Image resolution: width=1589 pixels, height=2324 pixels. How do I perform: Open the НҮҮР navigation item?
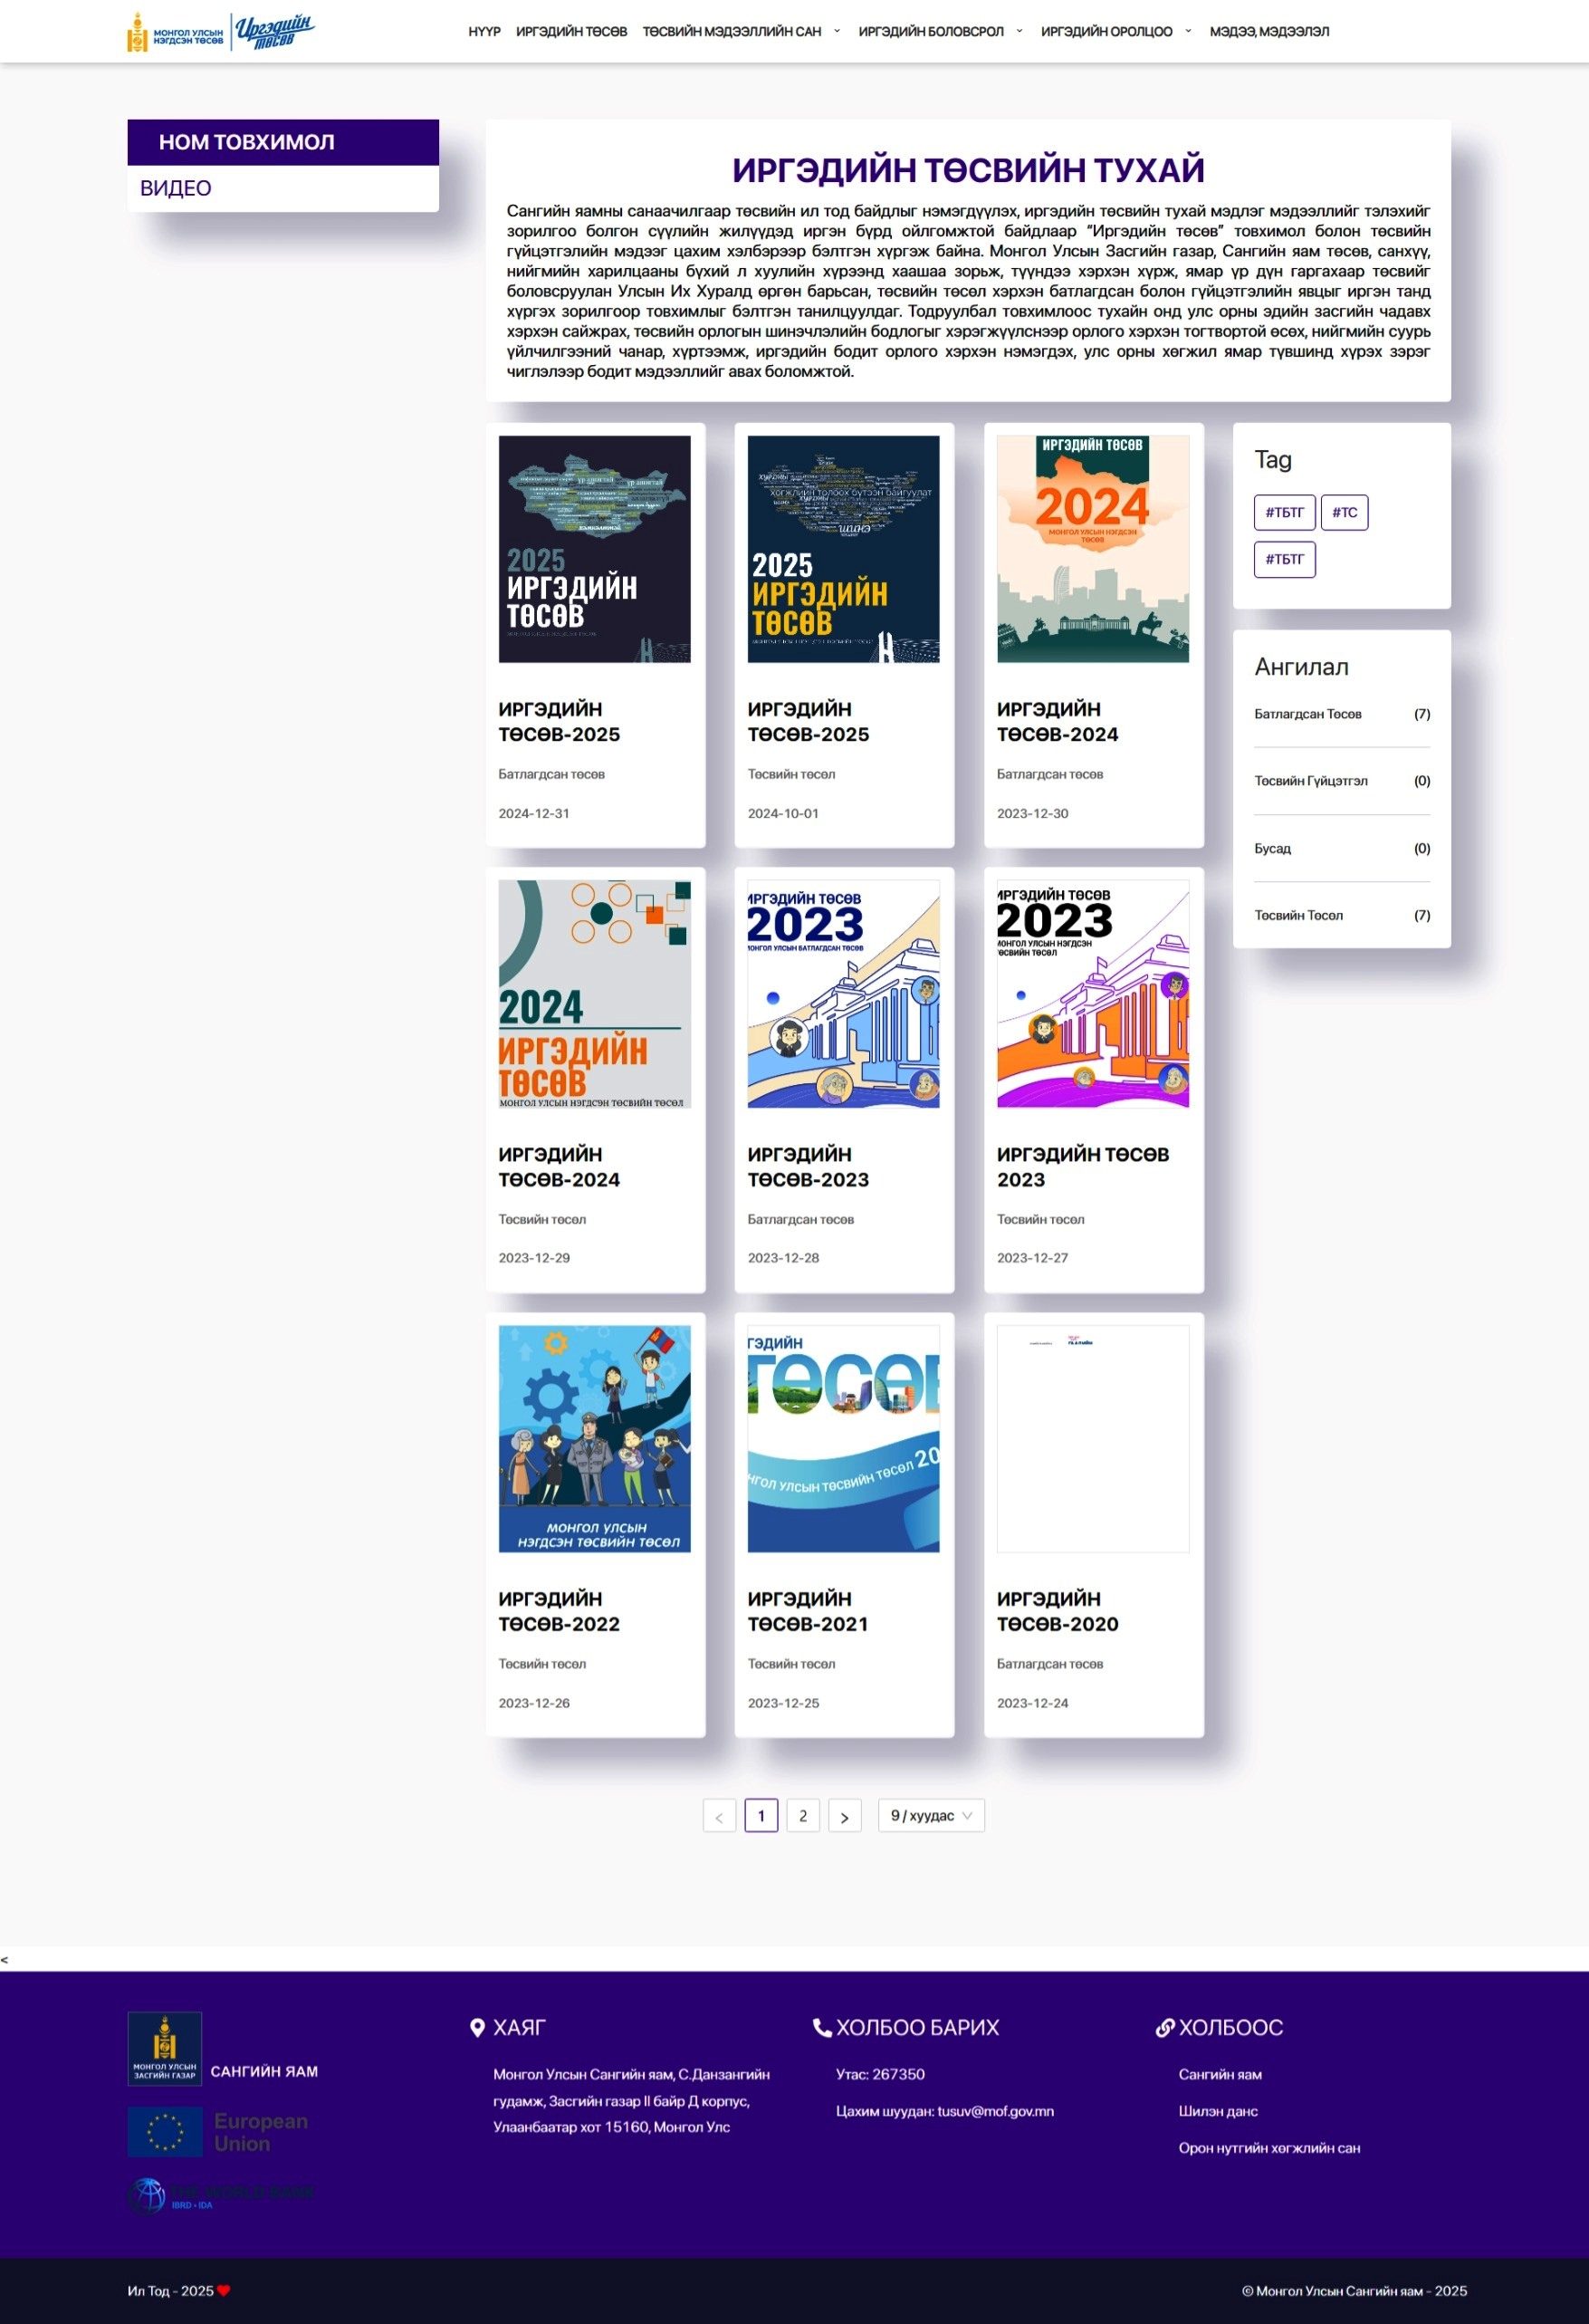coord(484,31)
